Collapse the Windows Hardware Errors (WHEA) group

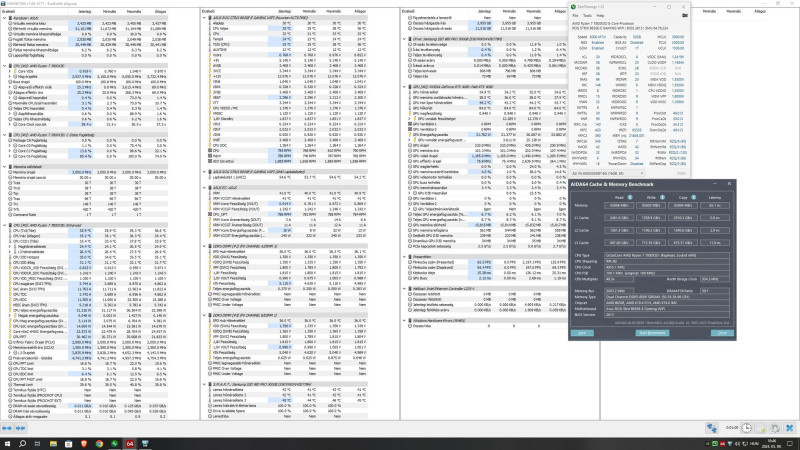click(405, 321)
